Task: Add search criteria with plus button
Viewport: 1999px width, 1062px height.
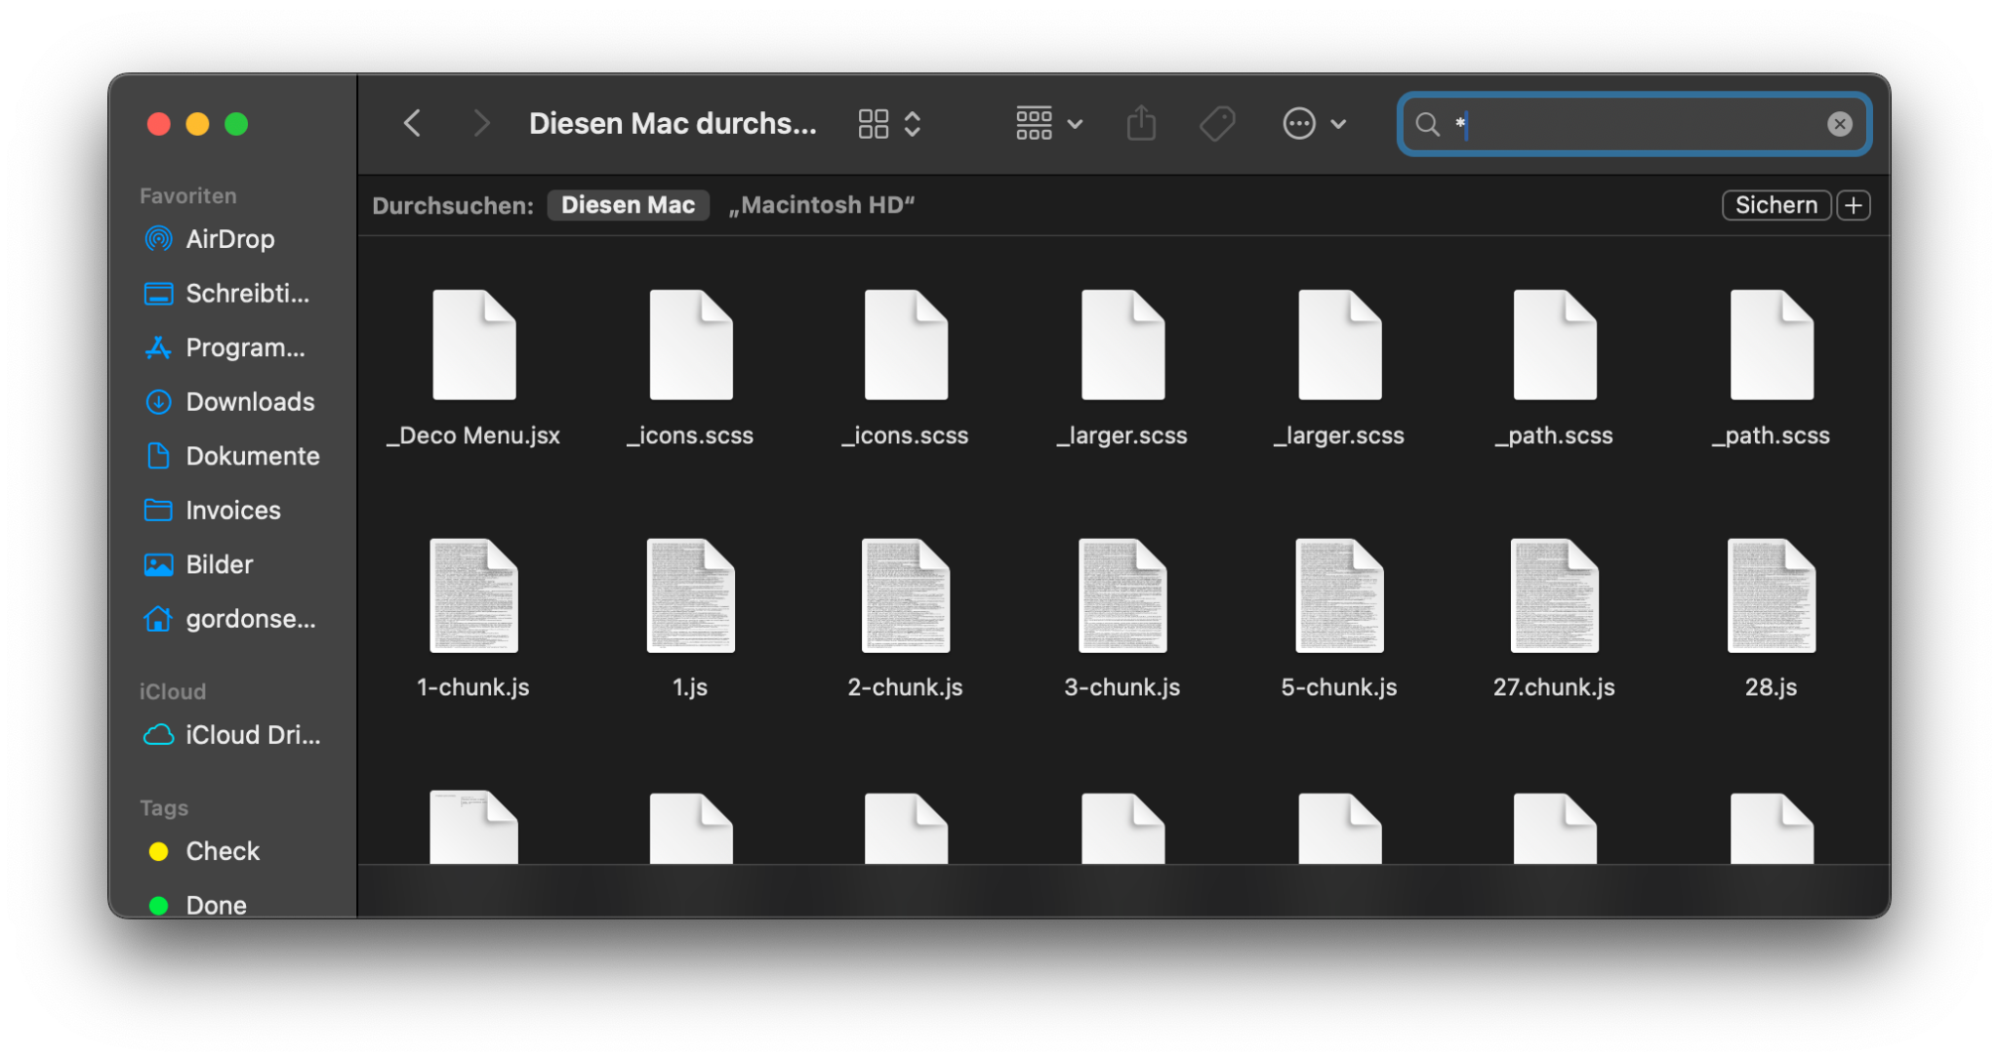Action: click(x=1853, y=205)
